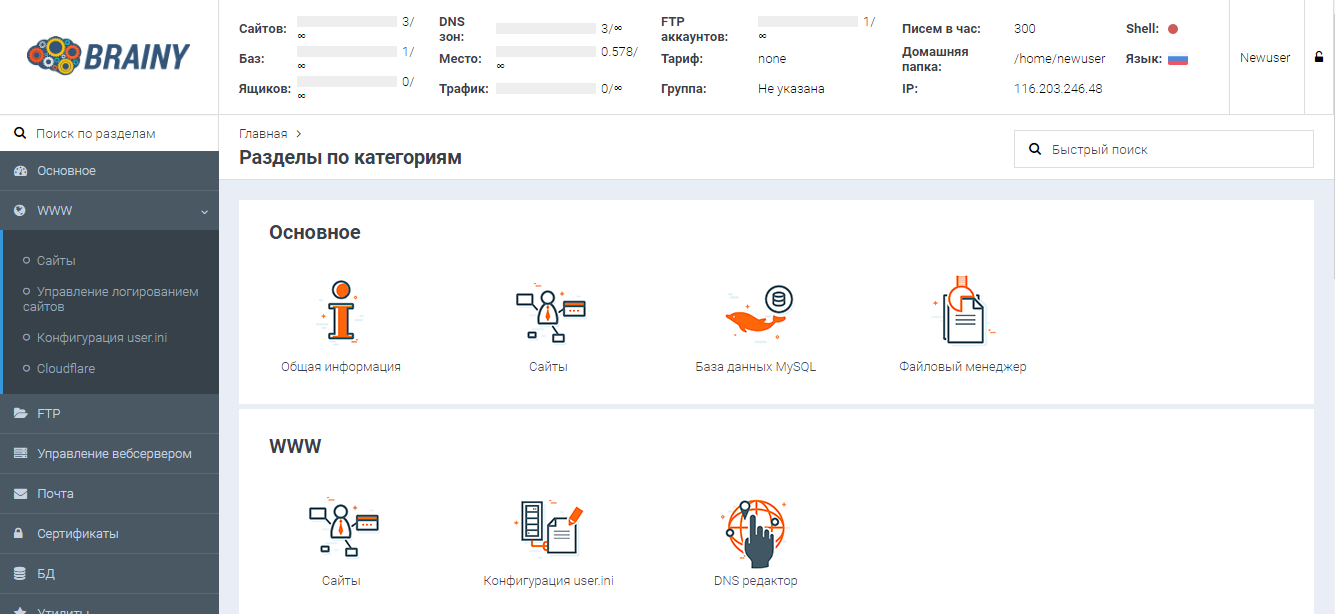Open the Общая информация icon
Viewport: 1335px width, 614px height.
point(341,312)
